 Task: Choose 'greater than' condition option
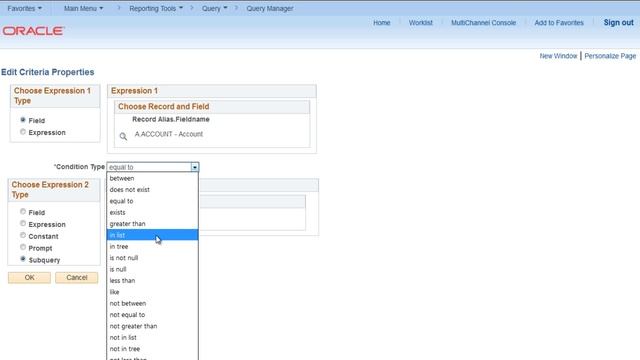[x=153, y=224]
